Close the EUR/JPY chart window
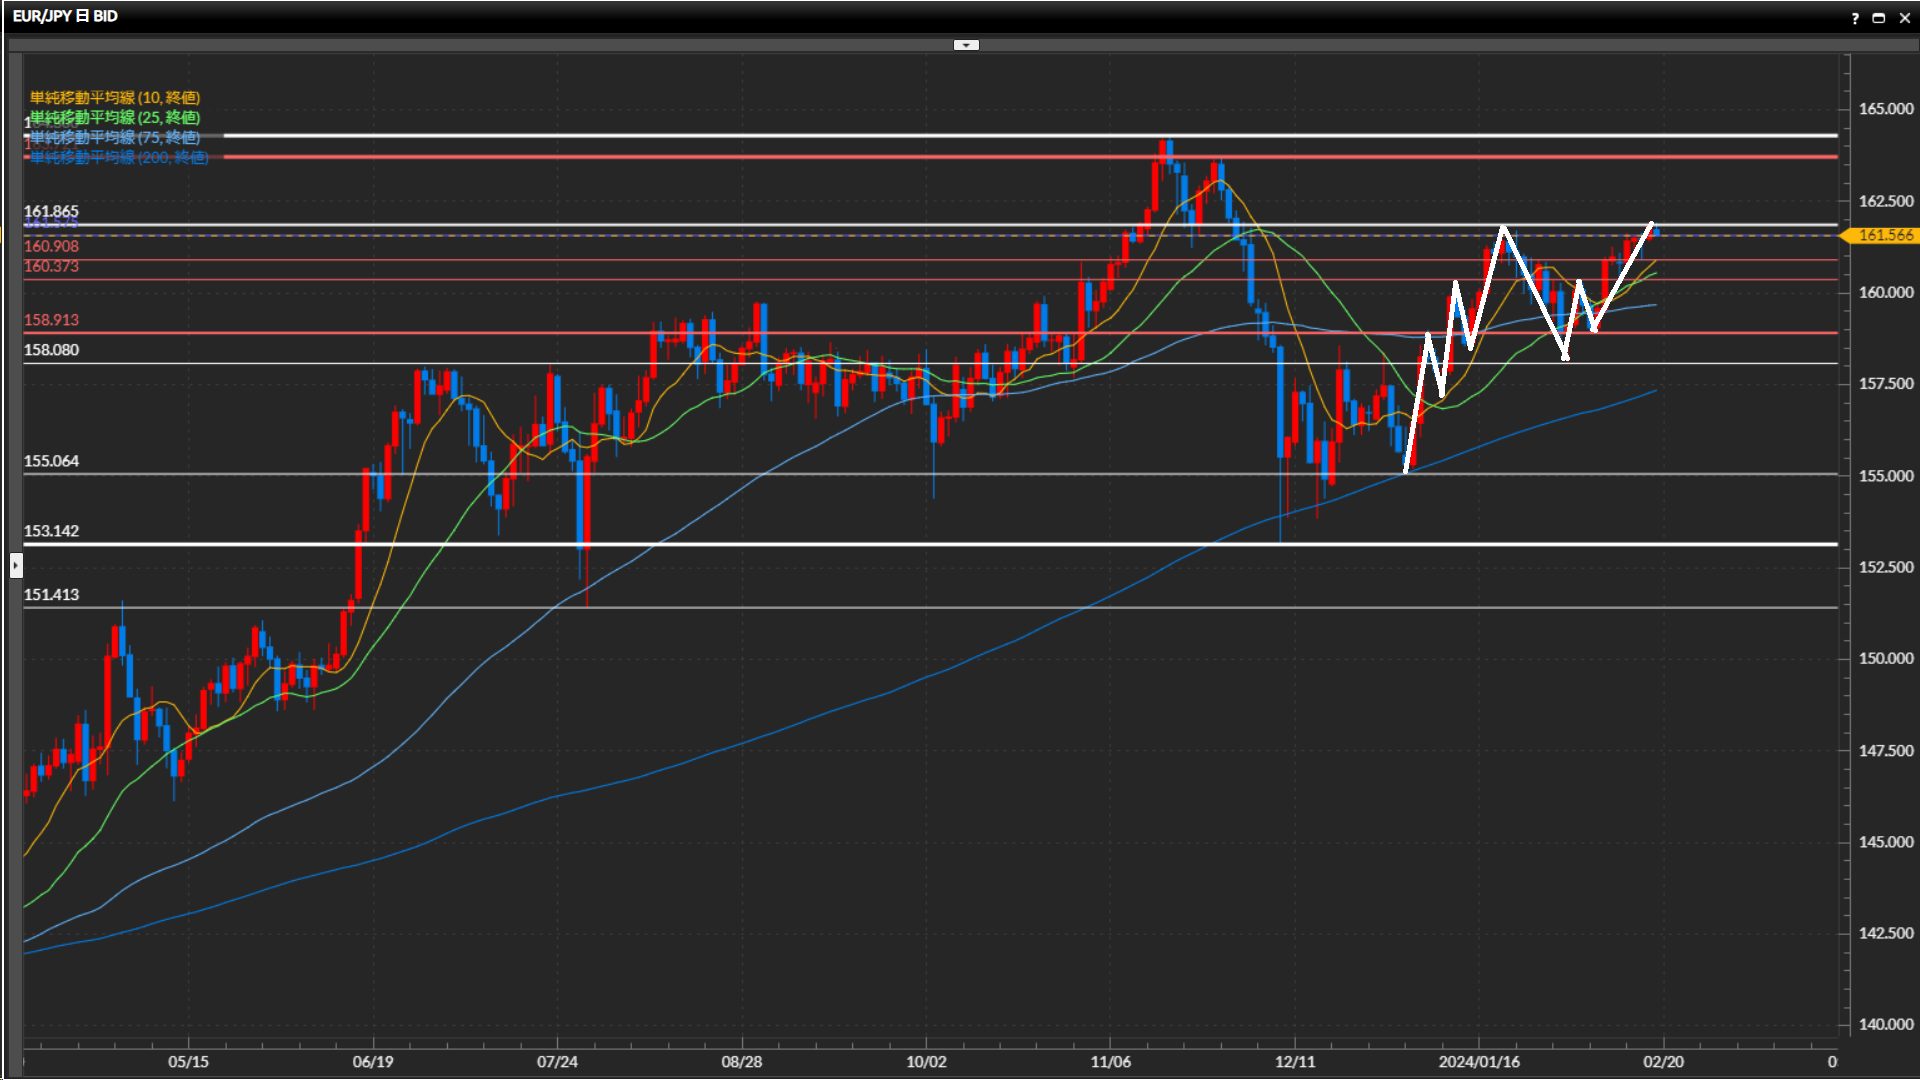Screen dimensions: 1920x1080 (1904, 18)
